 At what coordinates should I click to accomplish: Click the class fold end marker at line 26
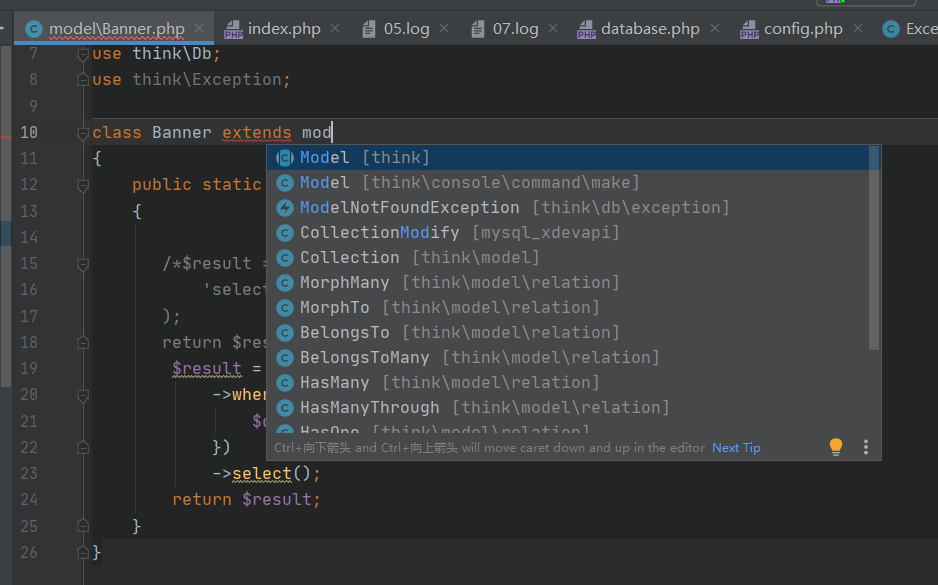tap(83, 553)
